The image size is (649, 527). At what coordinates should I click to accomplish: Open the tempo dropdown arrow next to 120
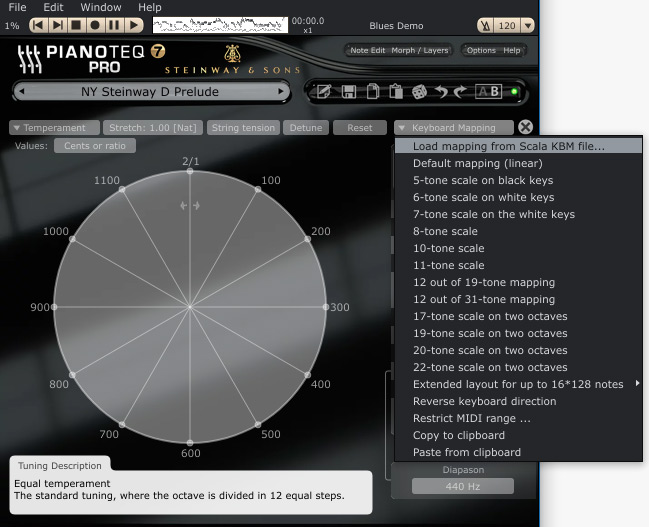[528, 26]
